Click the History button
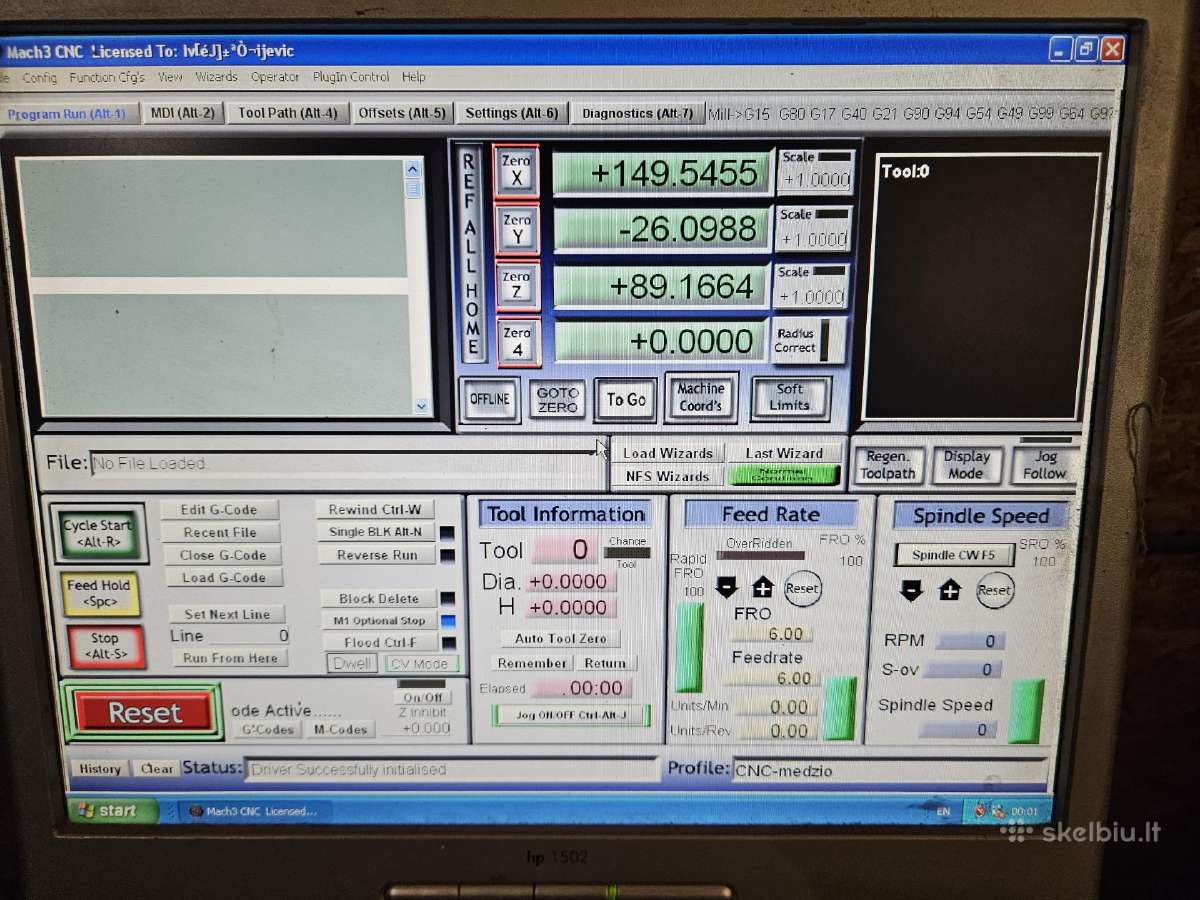 point(100,769)
